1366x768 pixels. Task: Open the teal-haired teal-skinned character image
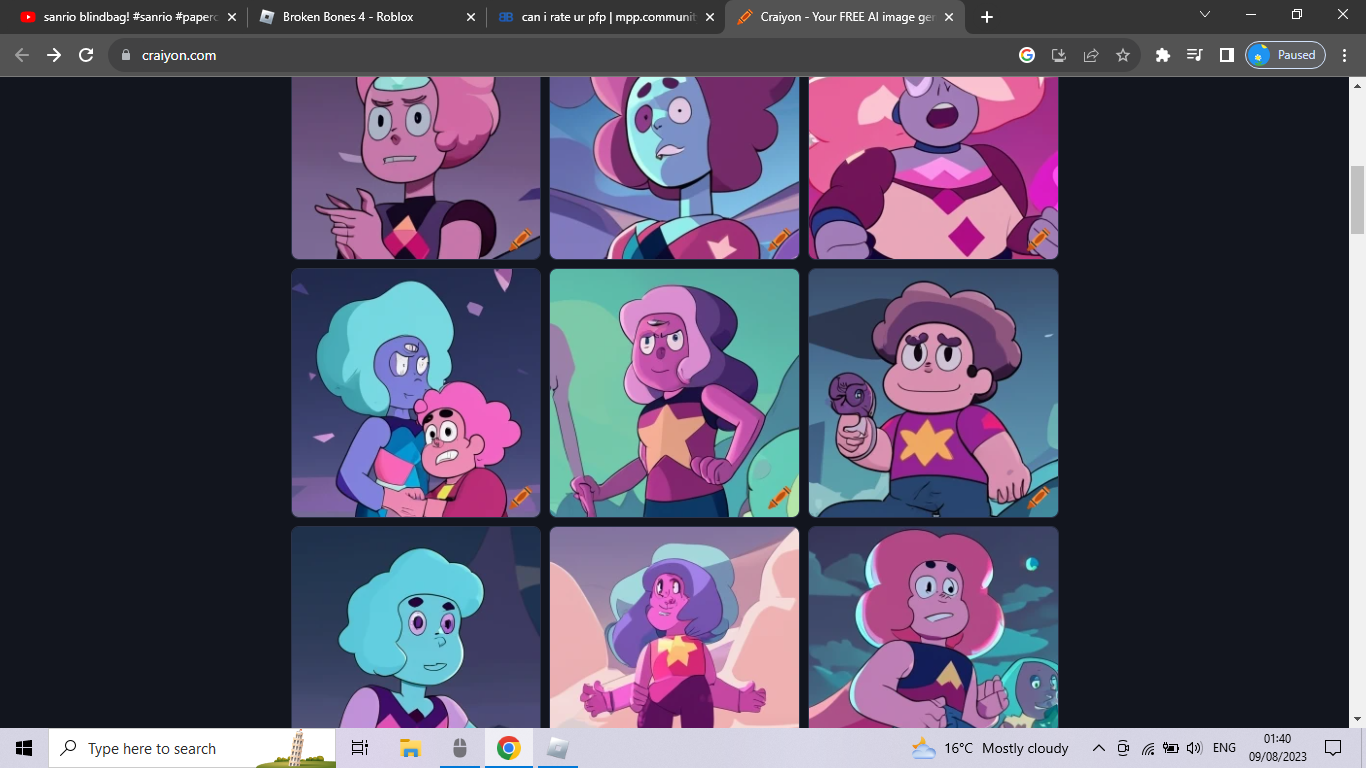coord(416,628)
